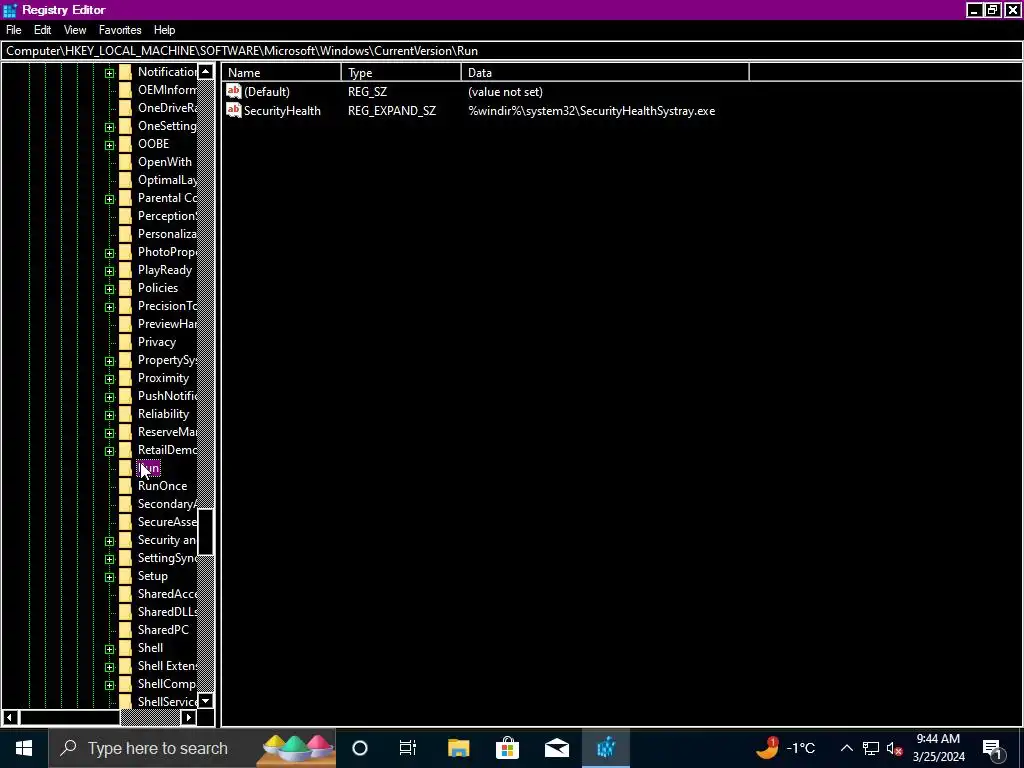
Task: Open the View menu
Action: coord(75,30)
